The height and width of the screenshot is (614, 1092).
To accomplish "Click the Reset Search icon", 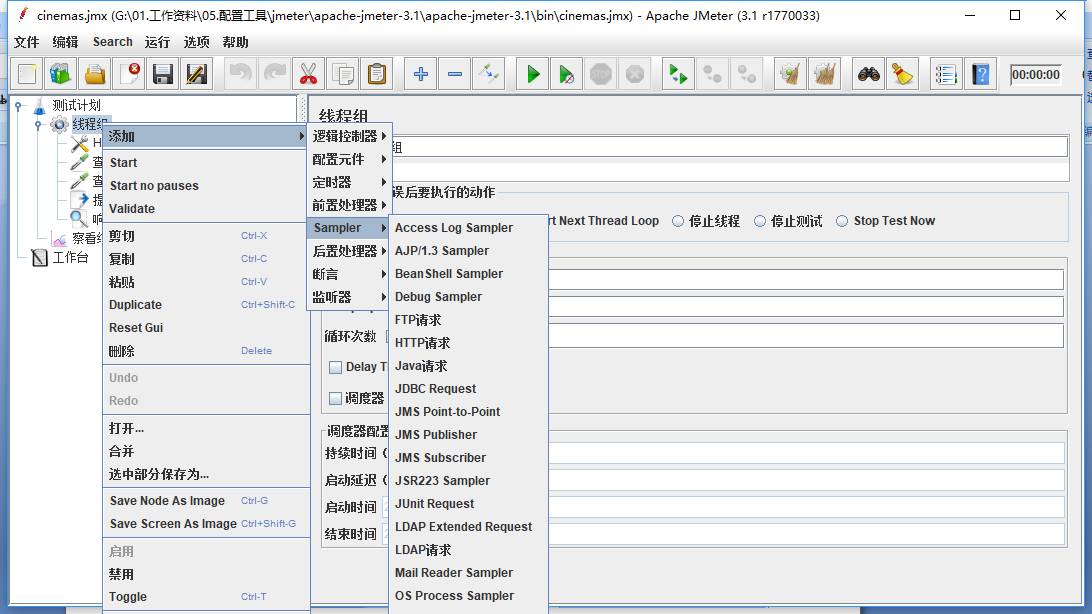I will (x=903, y=74).
